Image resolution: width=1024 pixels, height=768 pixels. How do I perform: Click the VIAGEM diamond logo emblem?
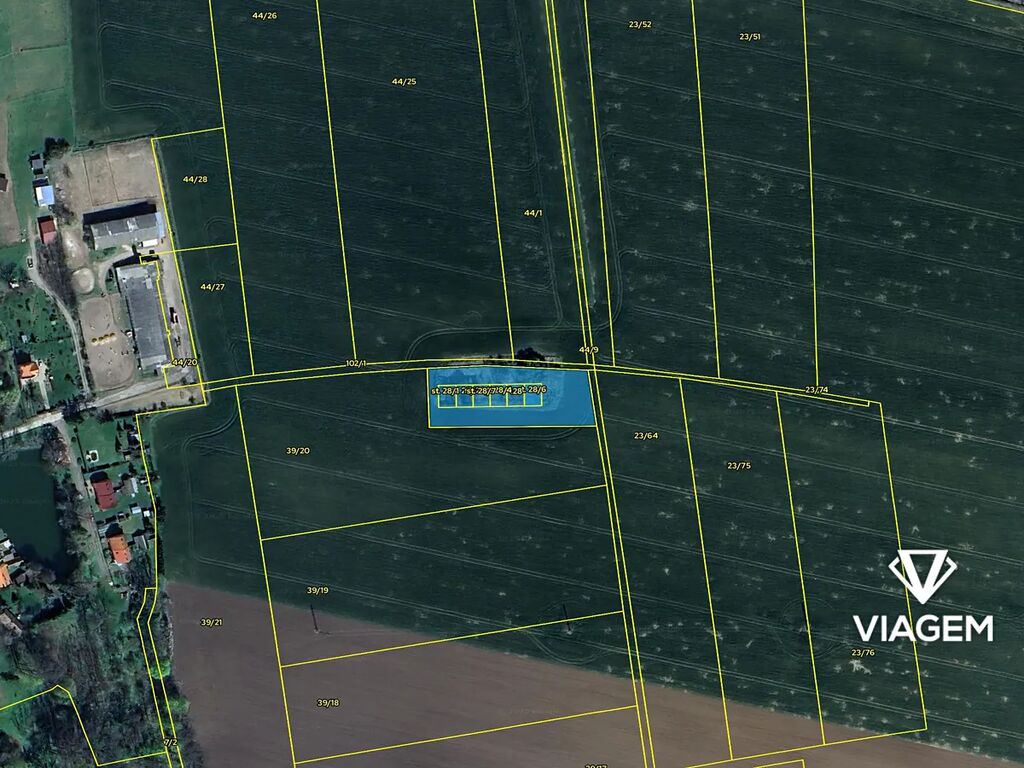(922, 576)
